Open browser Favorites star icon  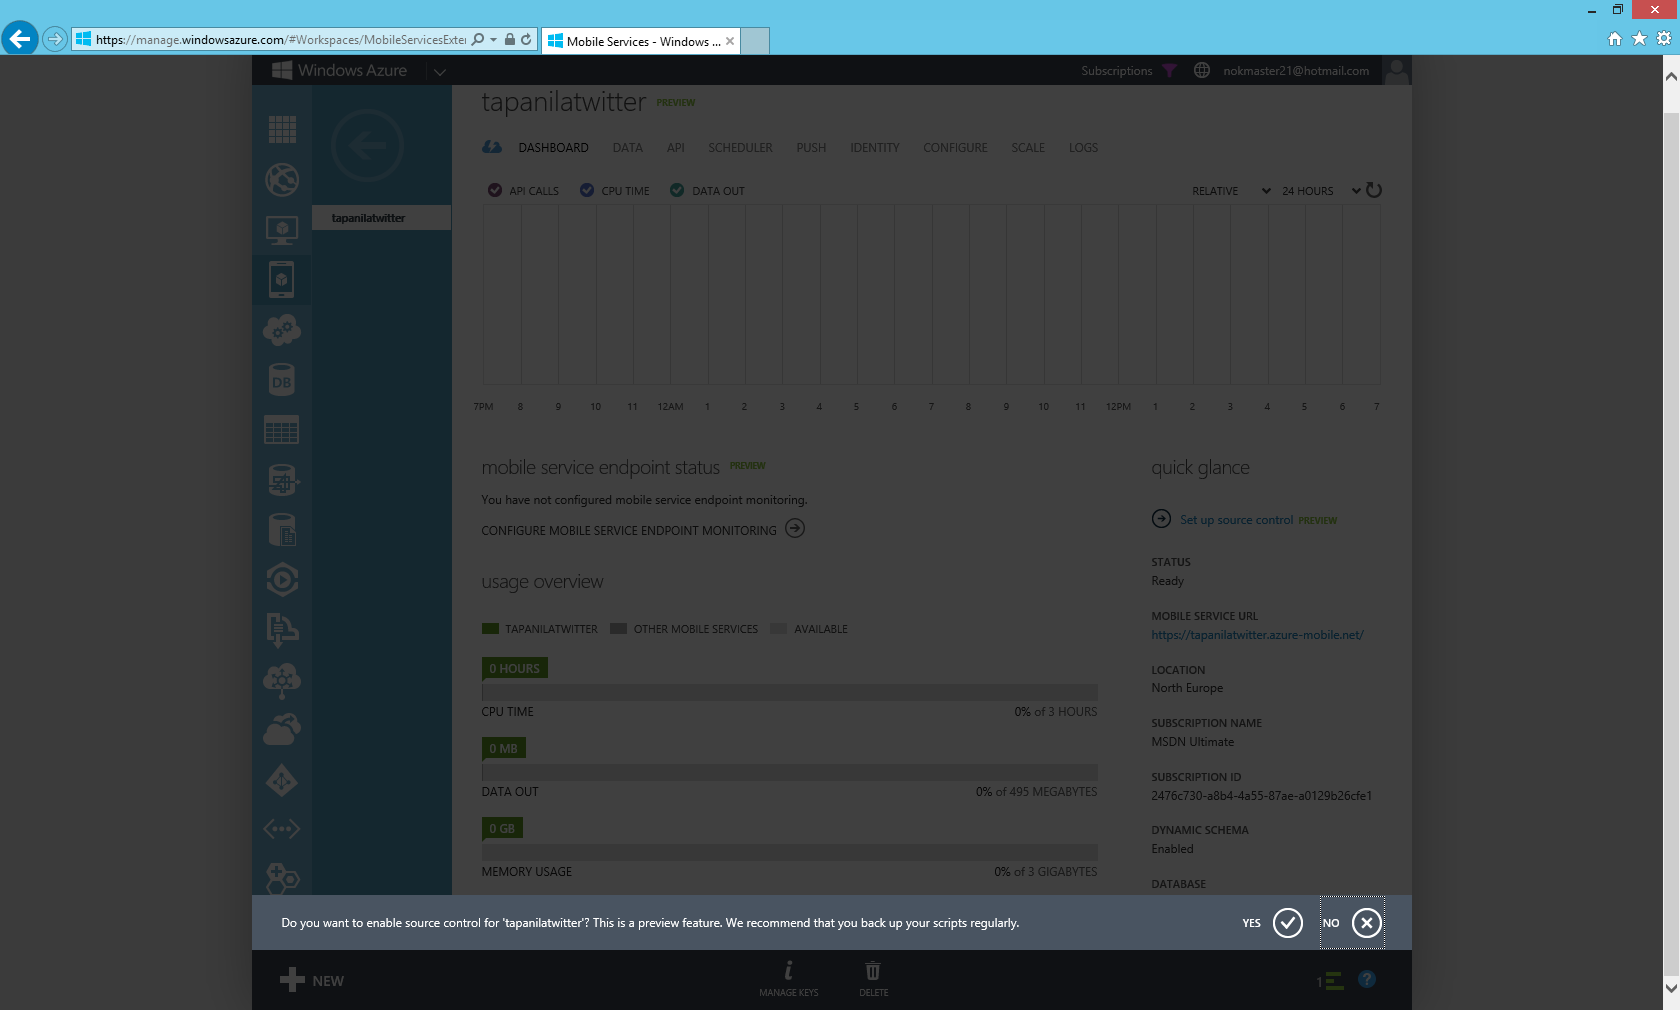click(1639, 39)
